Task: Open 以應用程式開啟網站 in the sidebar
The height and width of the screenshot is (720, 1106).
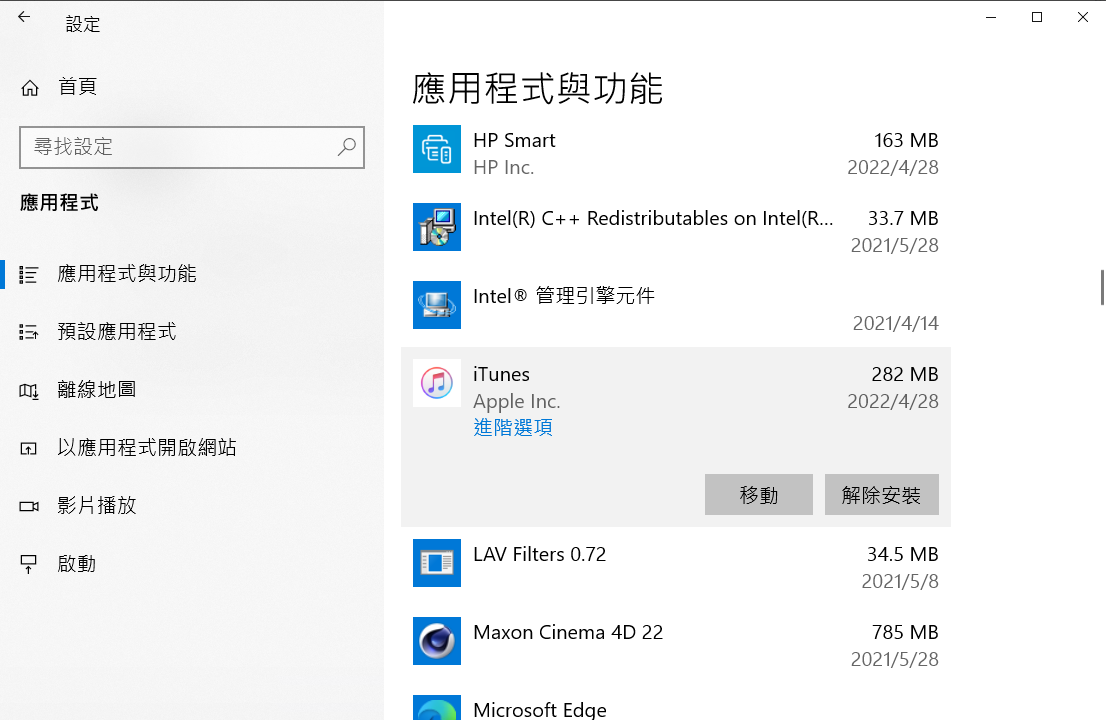Action: click(x=147, y=447)
